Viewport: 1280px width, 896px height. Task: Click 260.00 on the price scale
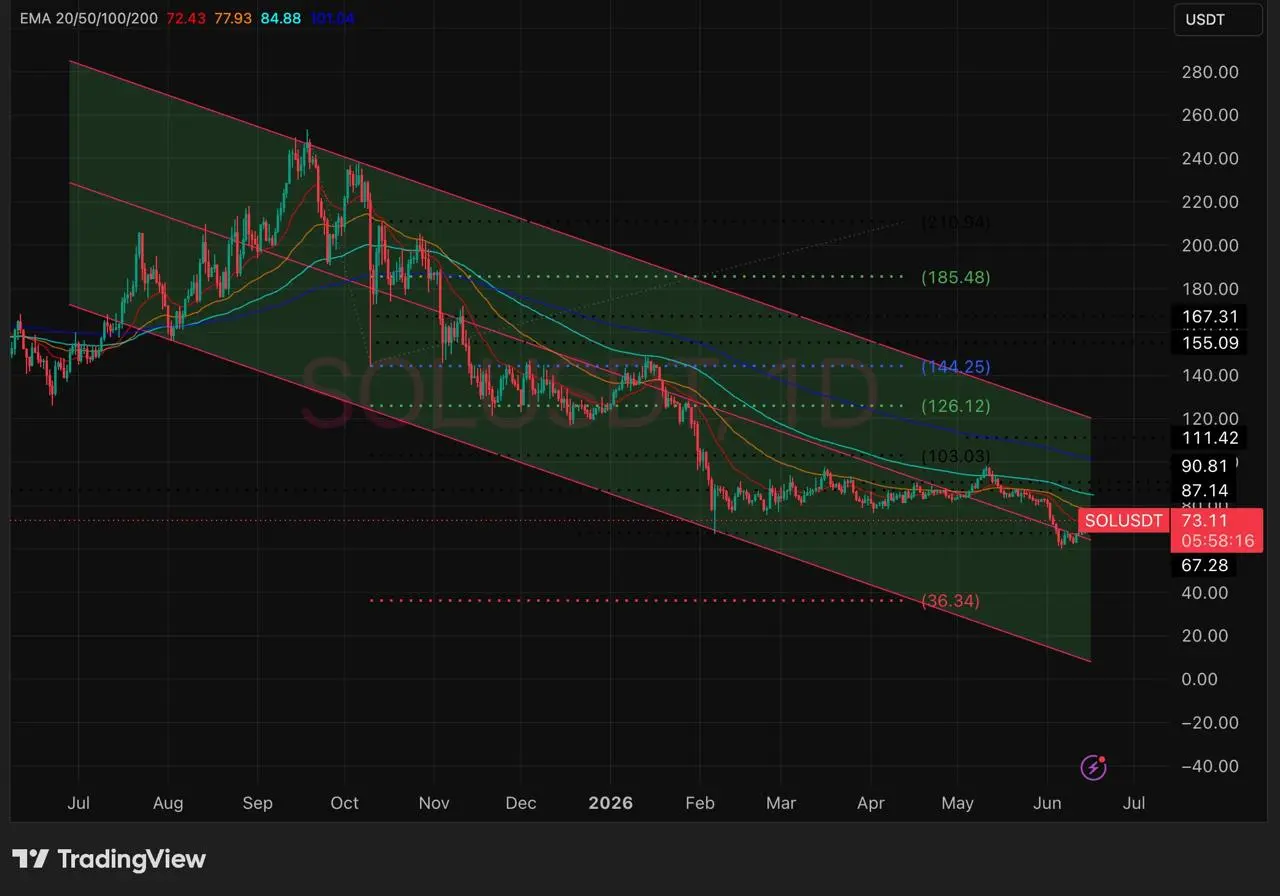click(1209, 115)
